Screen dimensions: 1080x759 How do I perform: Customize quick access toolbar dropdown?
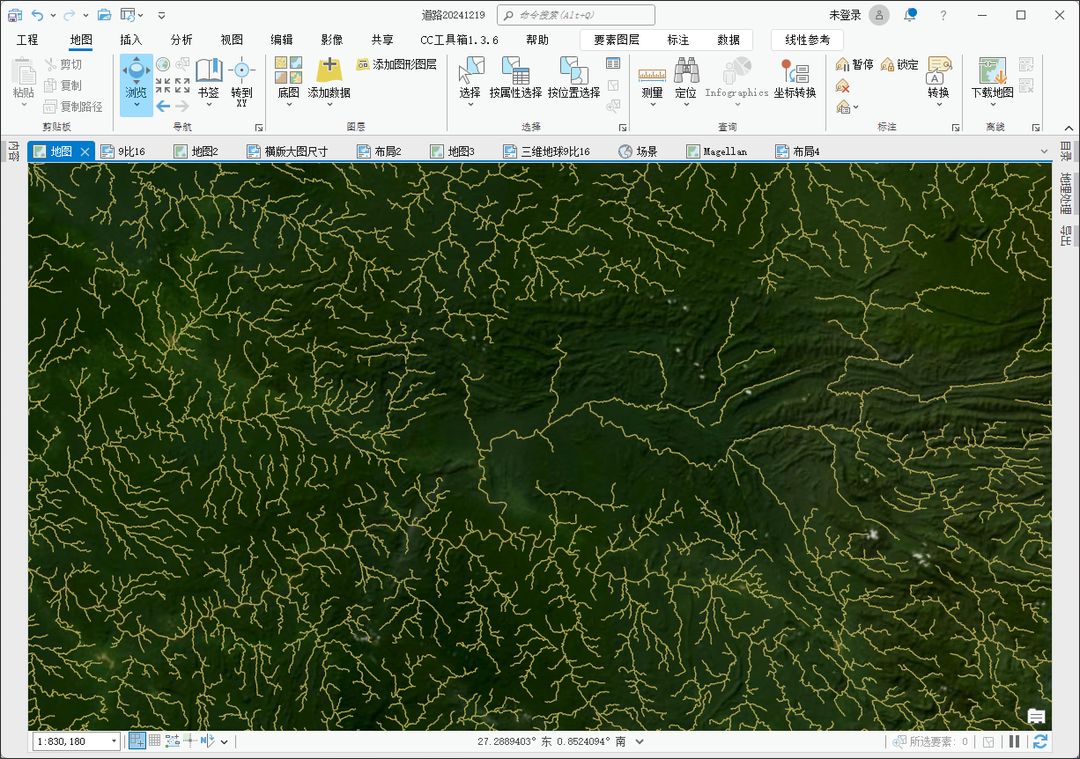click(x=161, y=15)
